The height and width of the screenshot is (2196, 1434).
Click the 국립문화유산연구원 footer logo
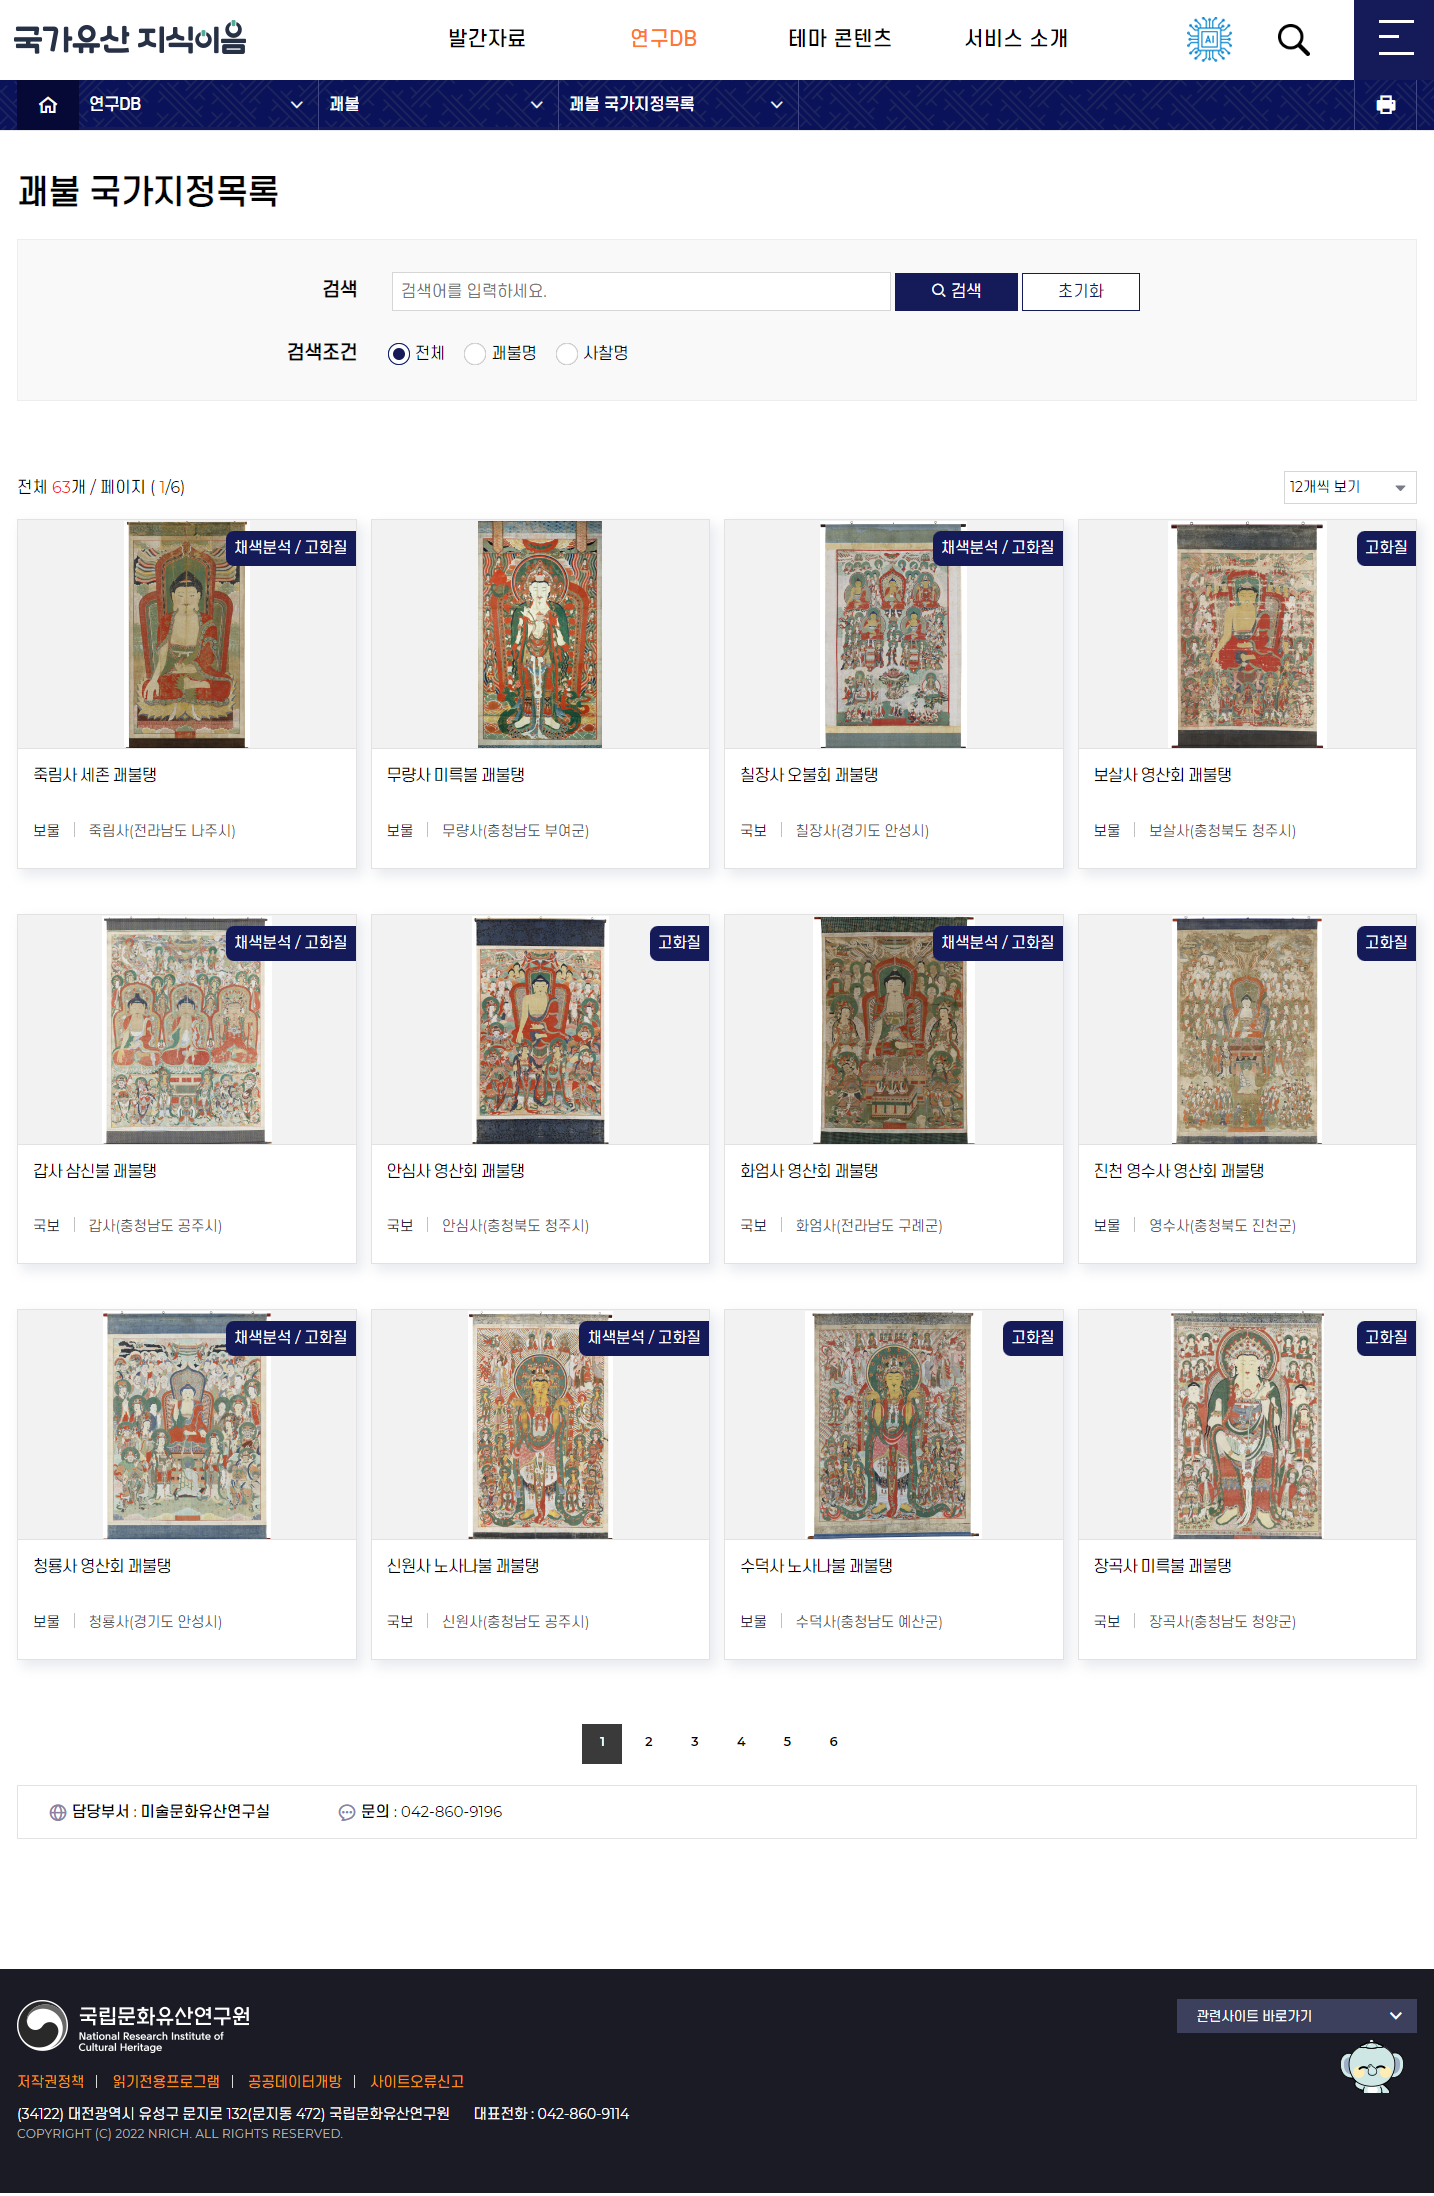(x=134, y=2026)
